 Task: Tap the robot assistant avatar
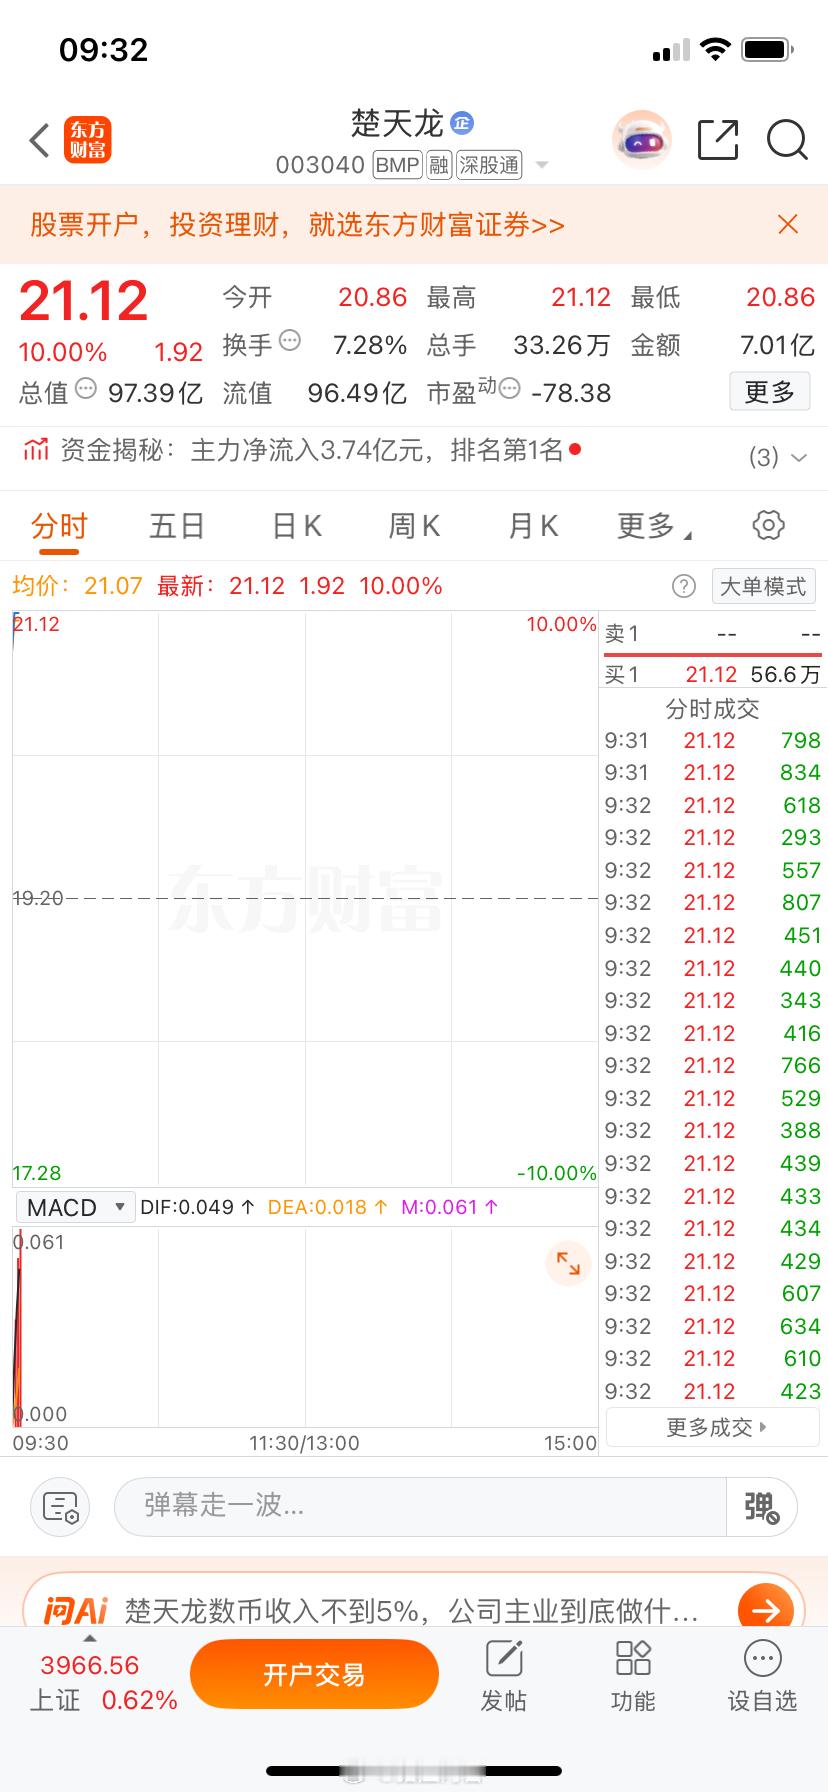641,140
